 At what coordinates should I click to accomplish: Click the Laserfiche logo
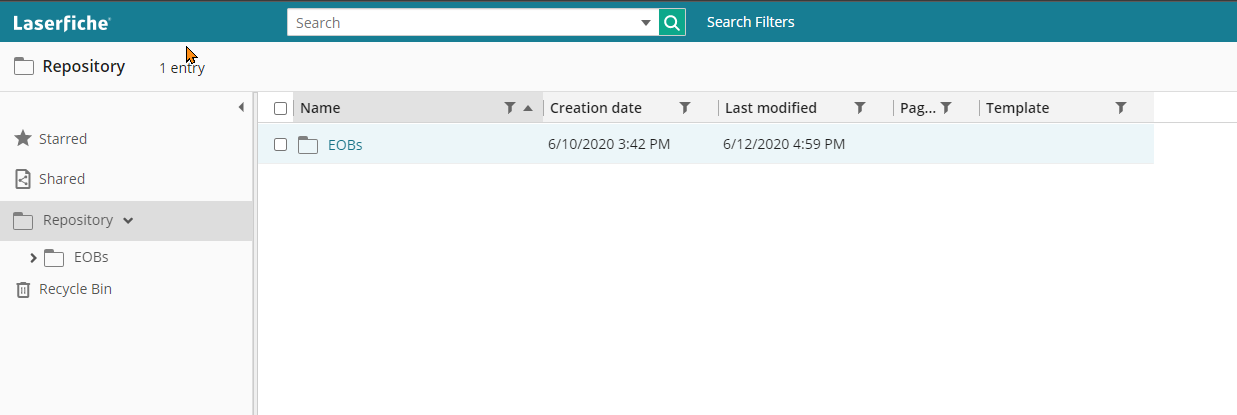point(62,22)
